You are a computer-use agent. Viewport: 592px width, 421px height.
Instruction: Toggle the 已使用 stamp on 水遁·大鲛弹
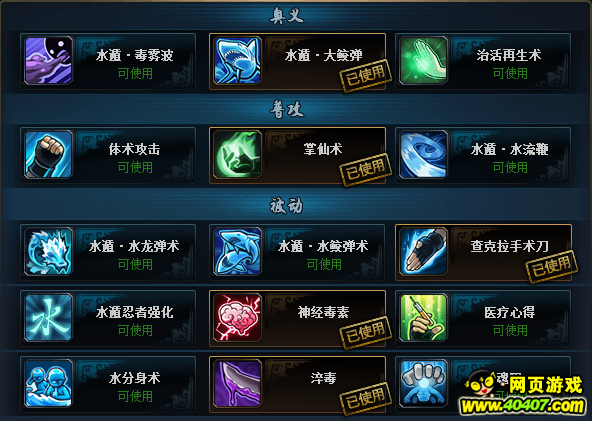point(365,76)
